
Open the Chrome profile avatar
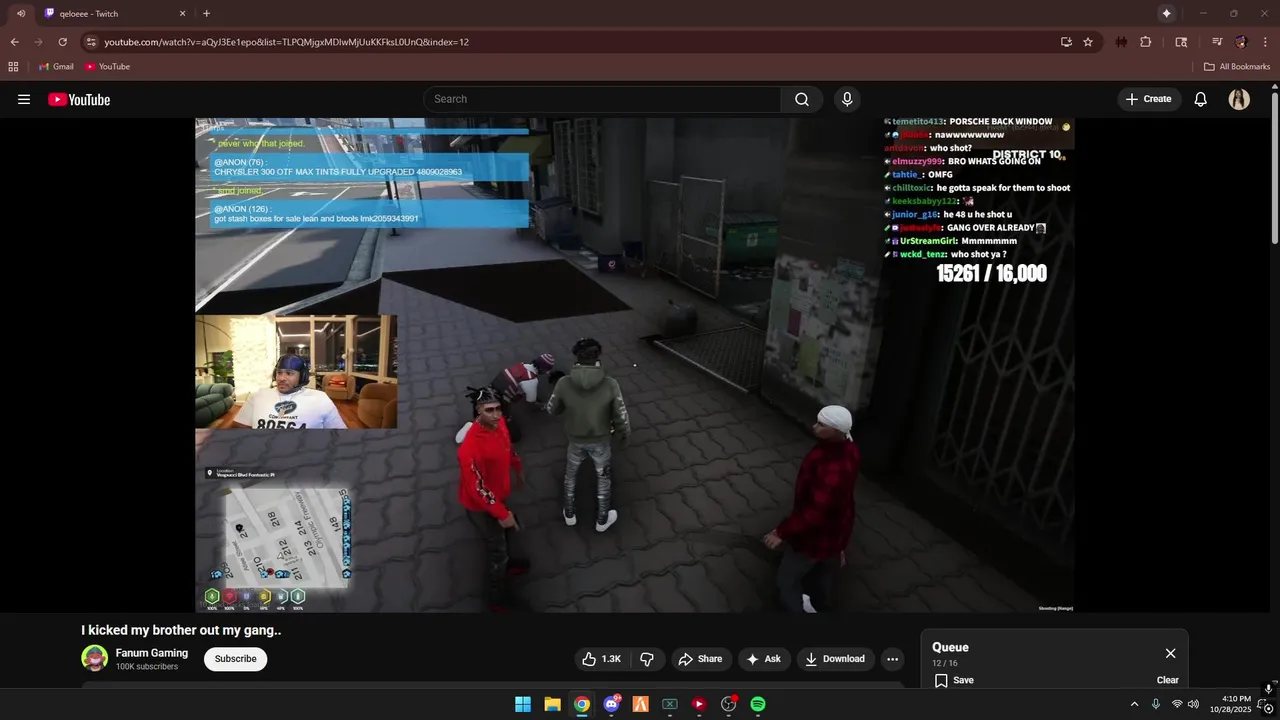tap(1241, 42)
